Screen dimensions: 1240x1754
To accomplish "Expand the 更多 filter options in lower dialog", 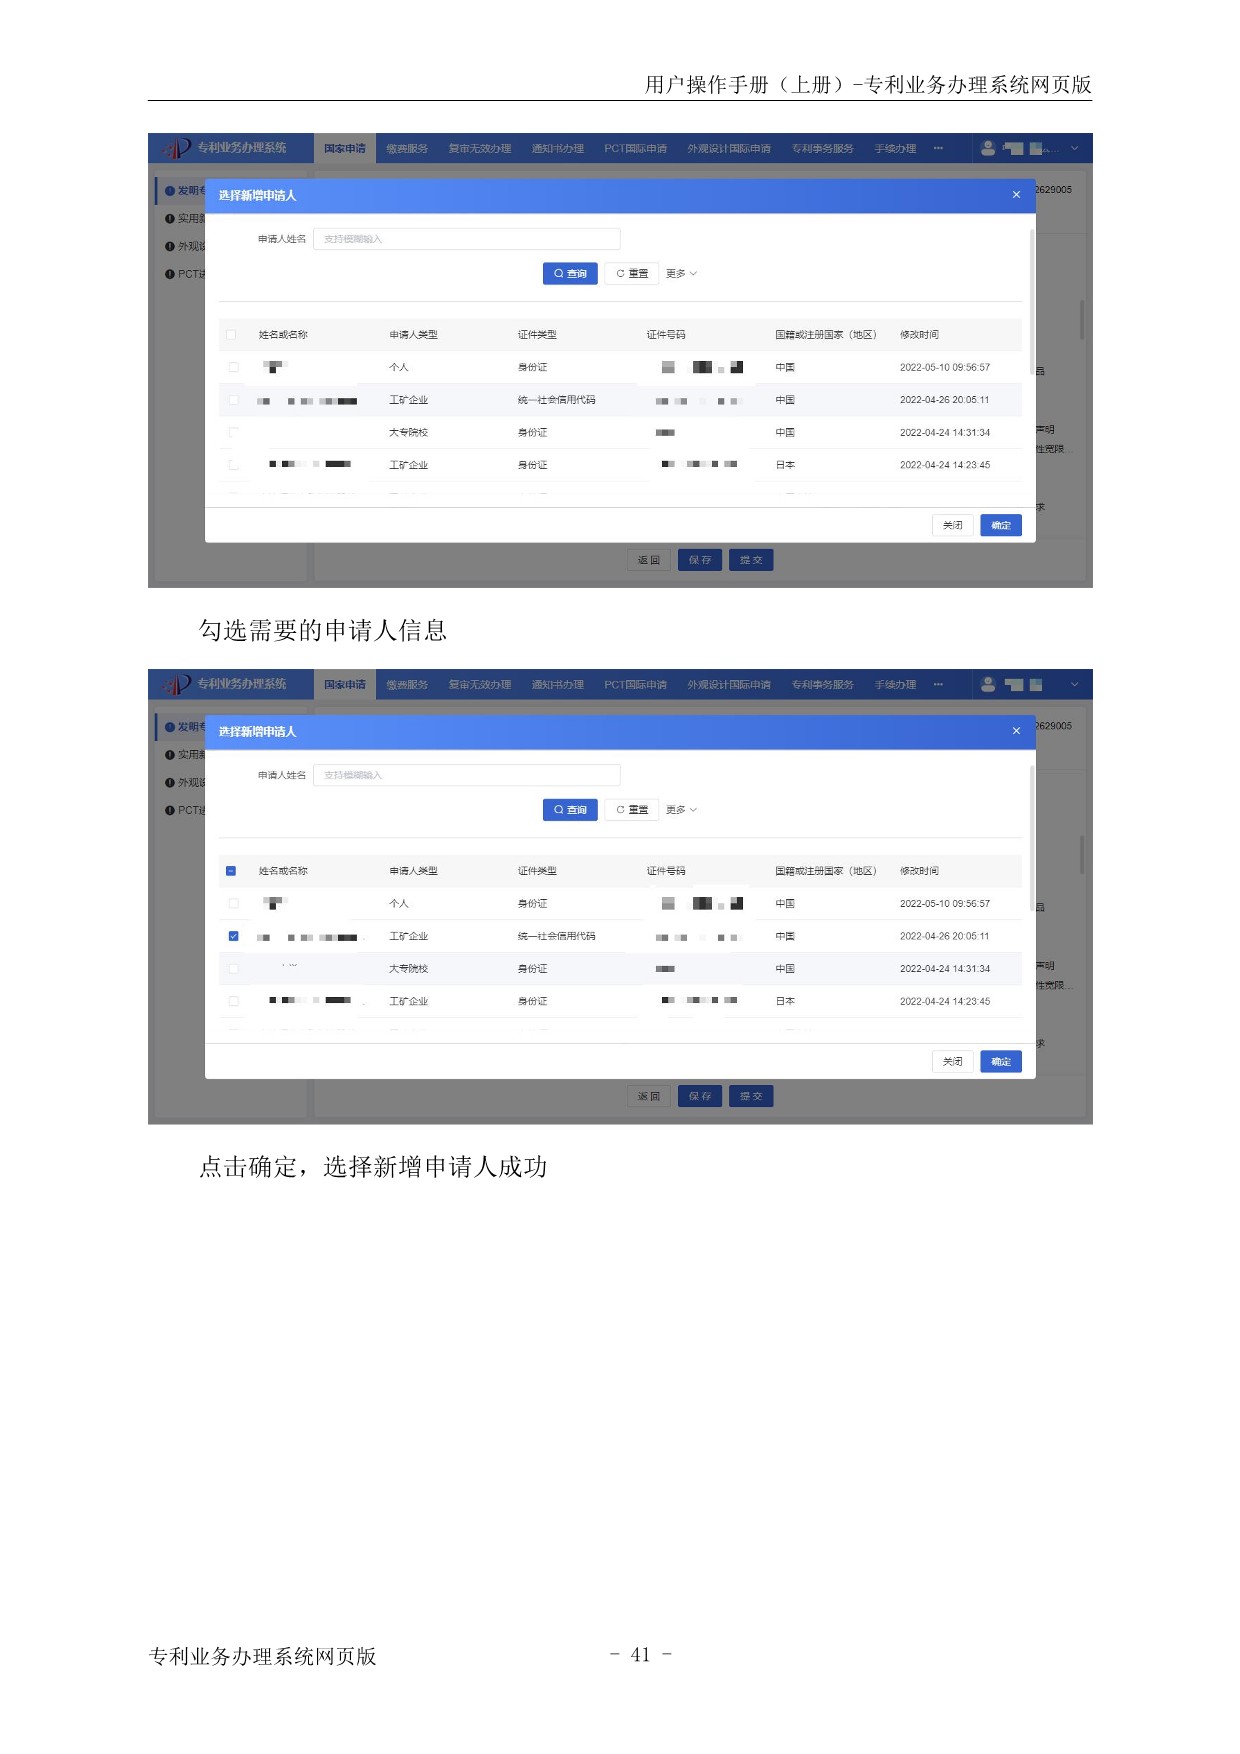I will click(x=681, y=810).
